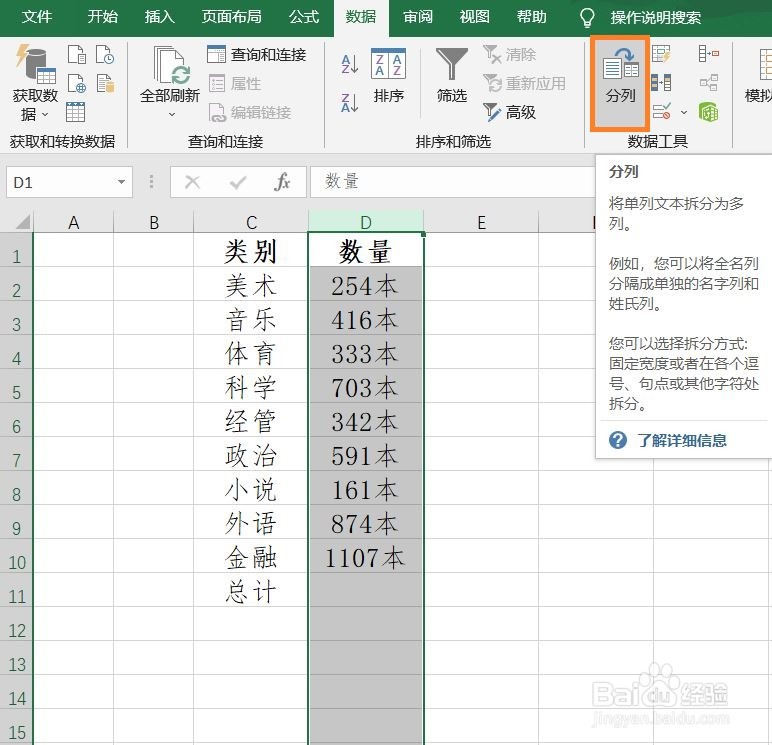
Task: Click the Insert Function fx icon
Action: click(x=282, y=182)
